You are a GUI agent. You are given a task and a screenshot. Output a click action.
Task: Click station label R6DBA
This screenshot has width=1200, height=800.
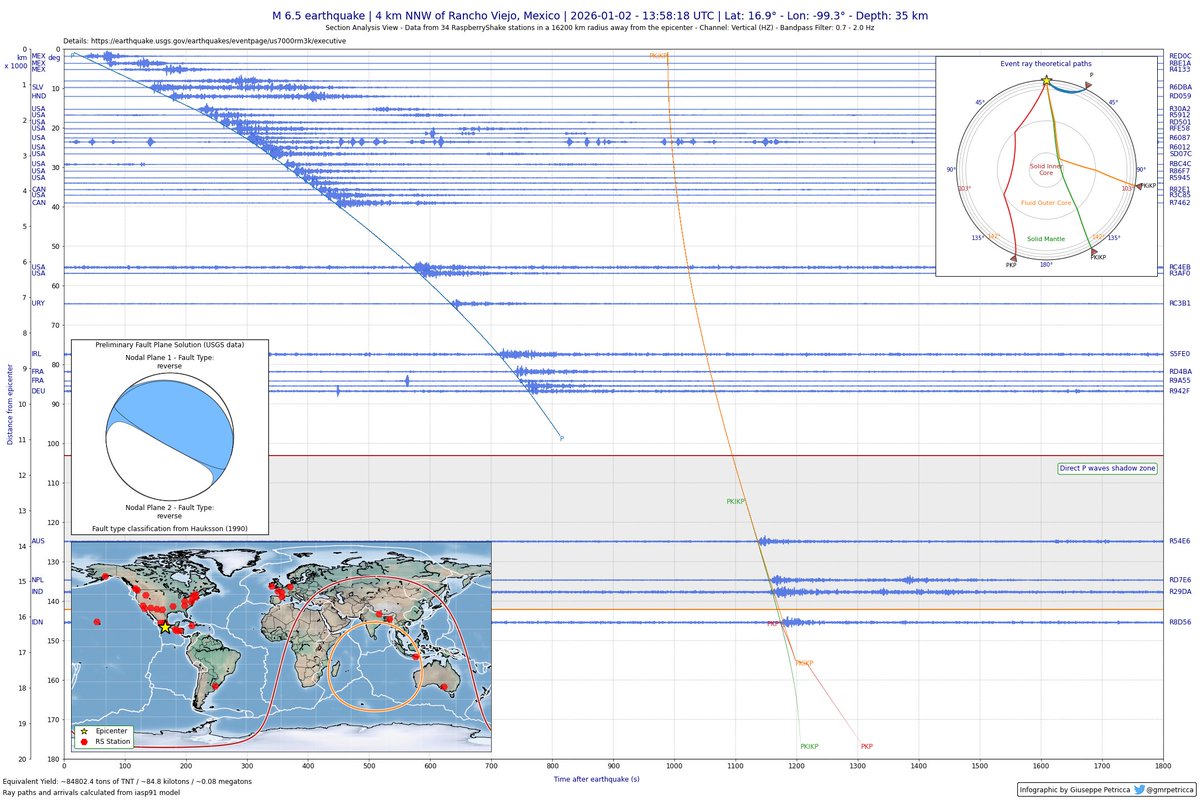pyautogui.click(x=1180, y=87)
